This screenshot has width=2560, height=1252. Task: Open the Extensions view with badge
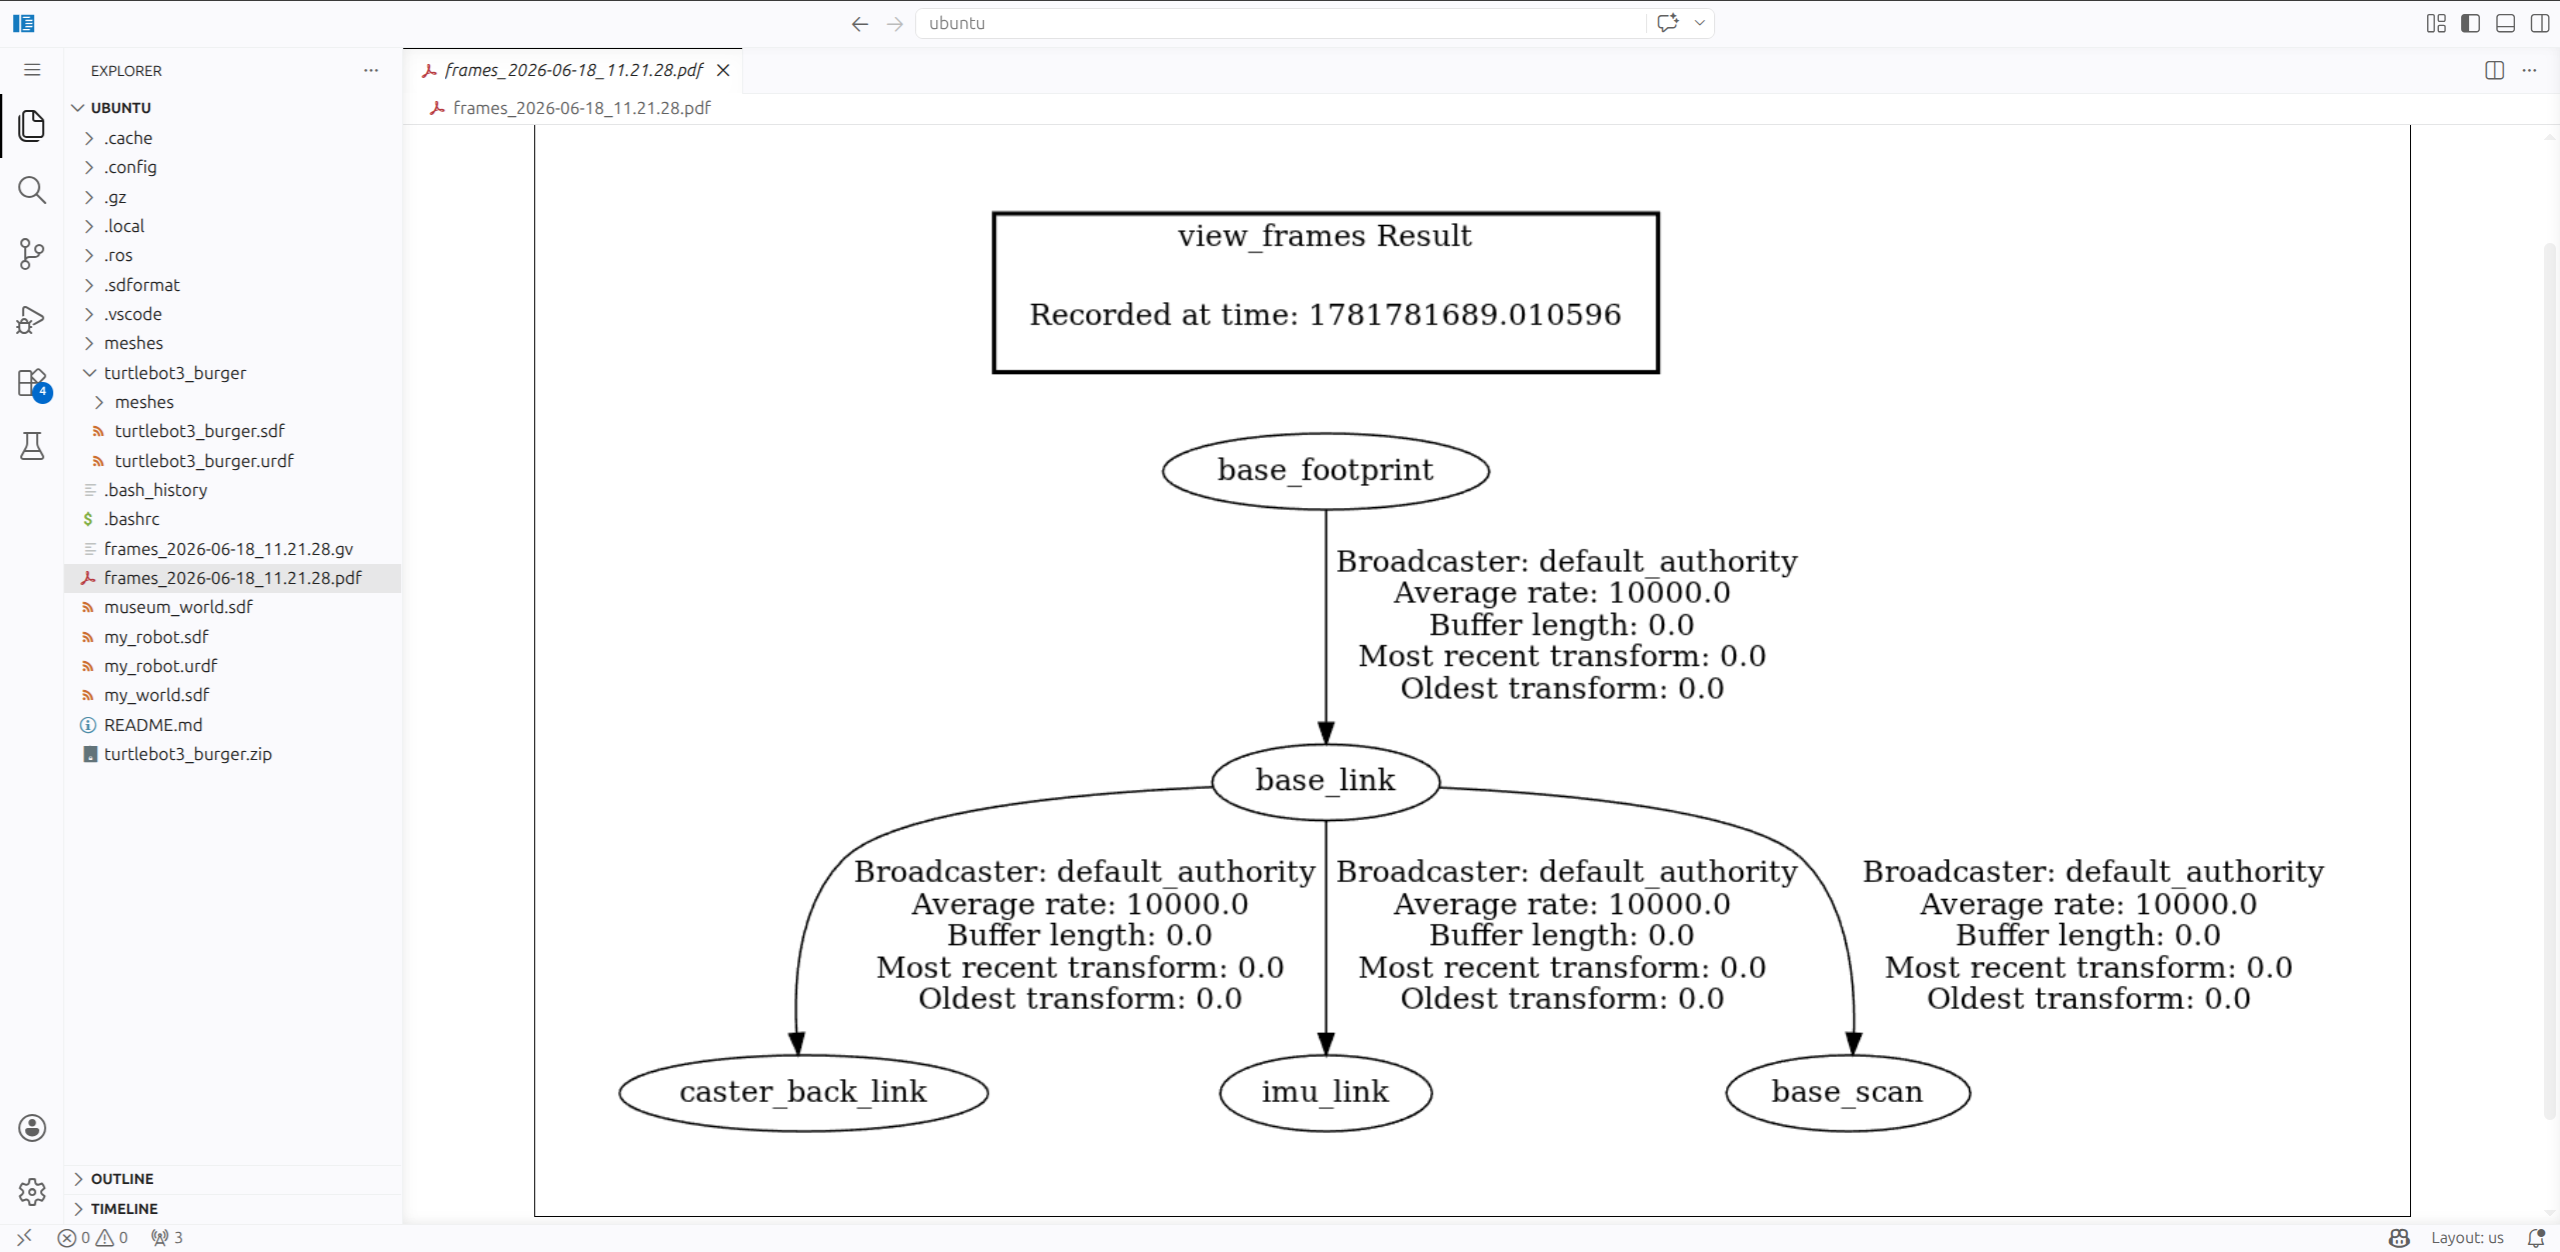(32, 384)
